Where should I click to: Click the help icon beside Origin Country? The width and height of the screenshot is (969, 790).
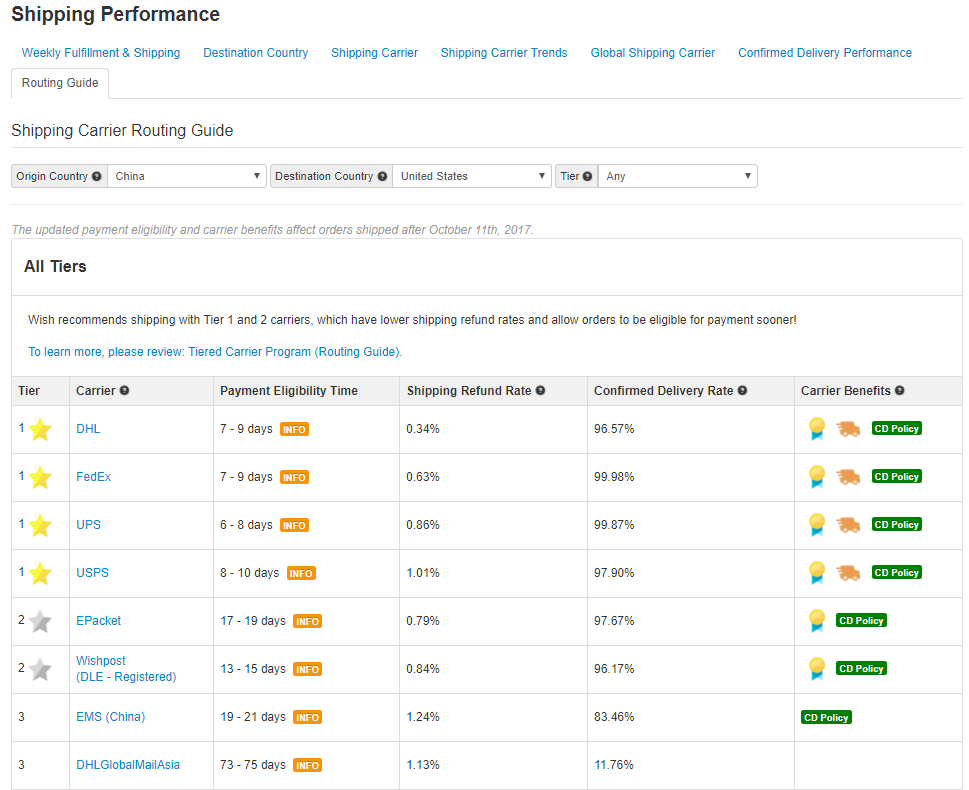coord(96,176)
